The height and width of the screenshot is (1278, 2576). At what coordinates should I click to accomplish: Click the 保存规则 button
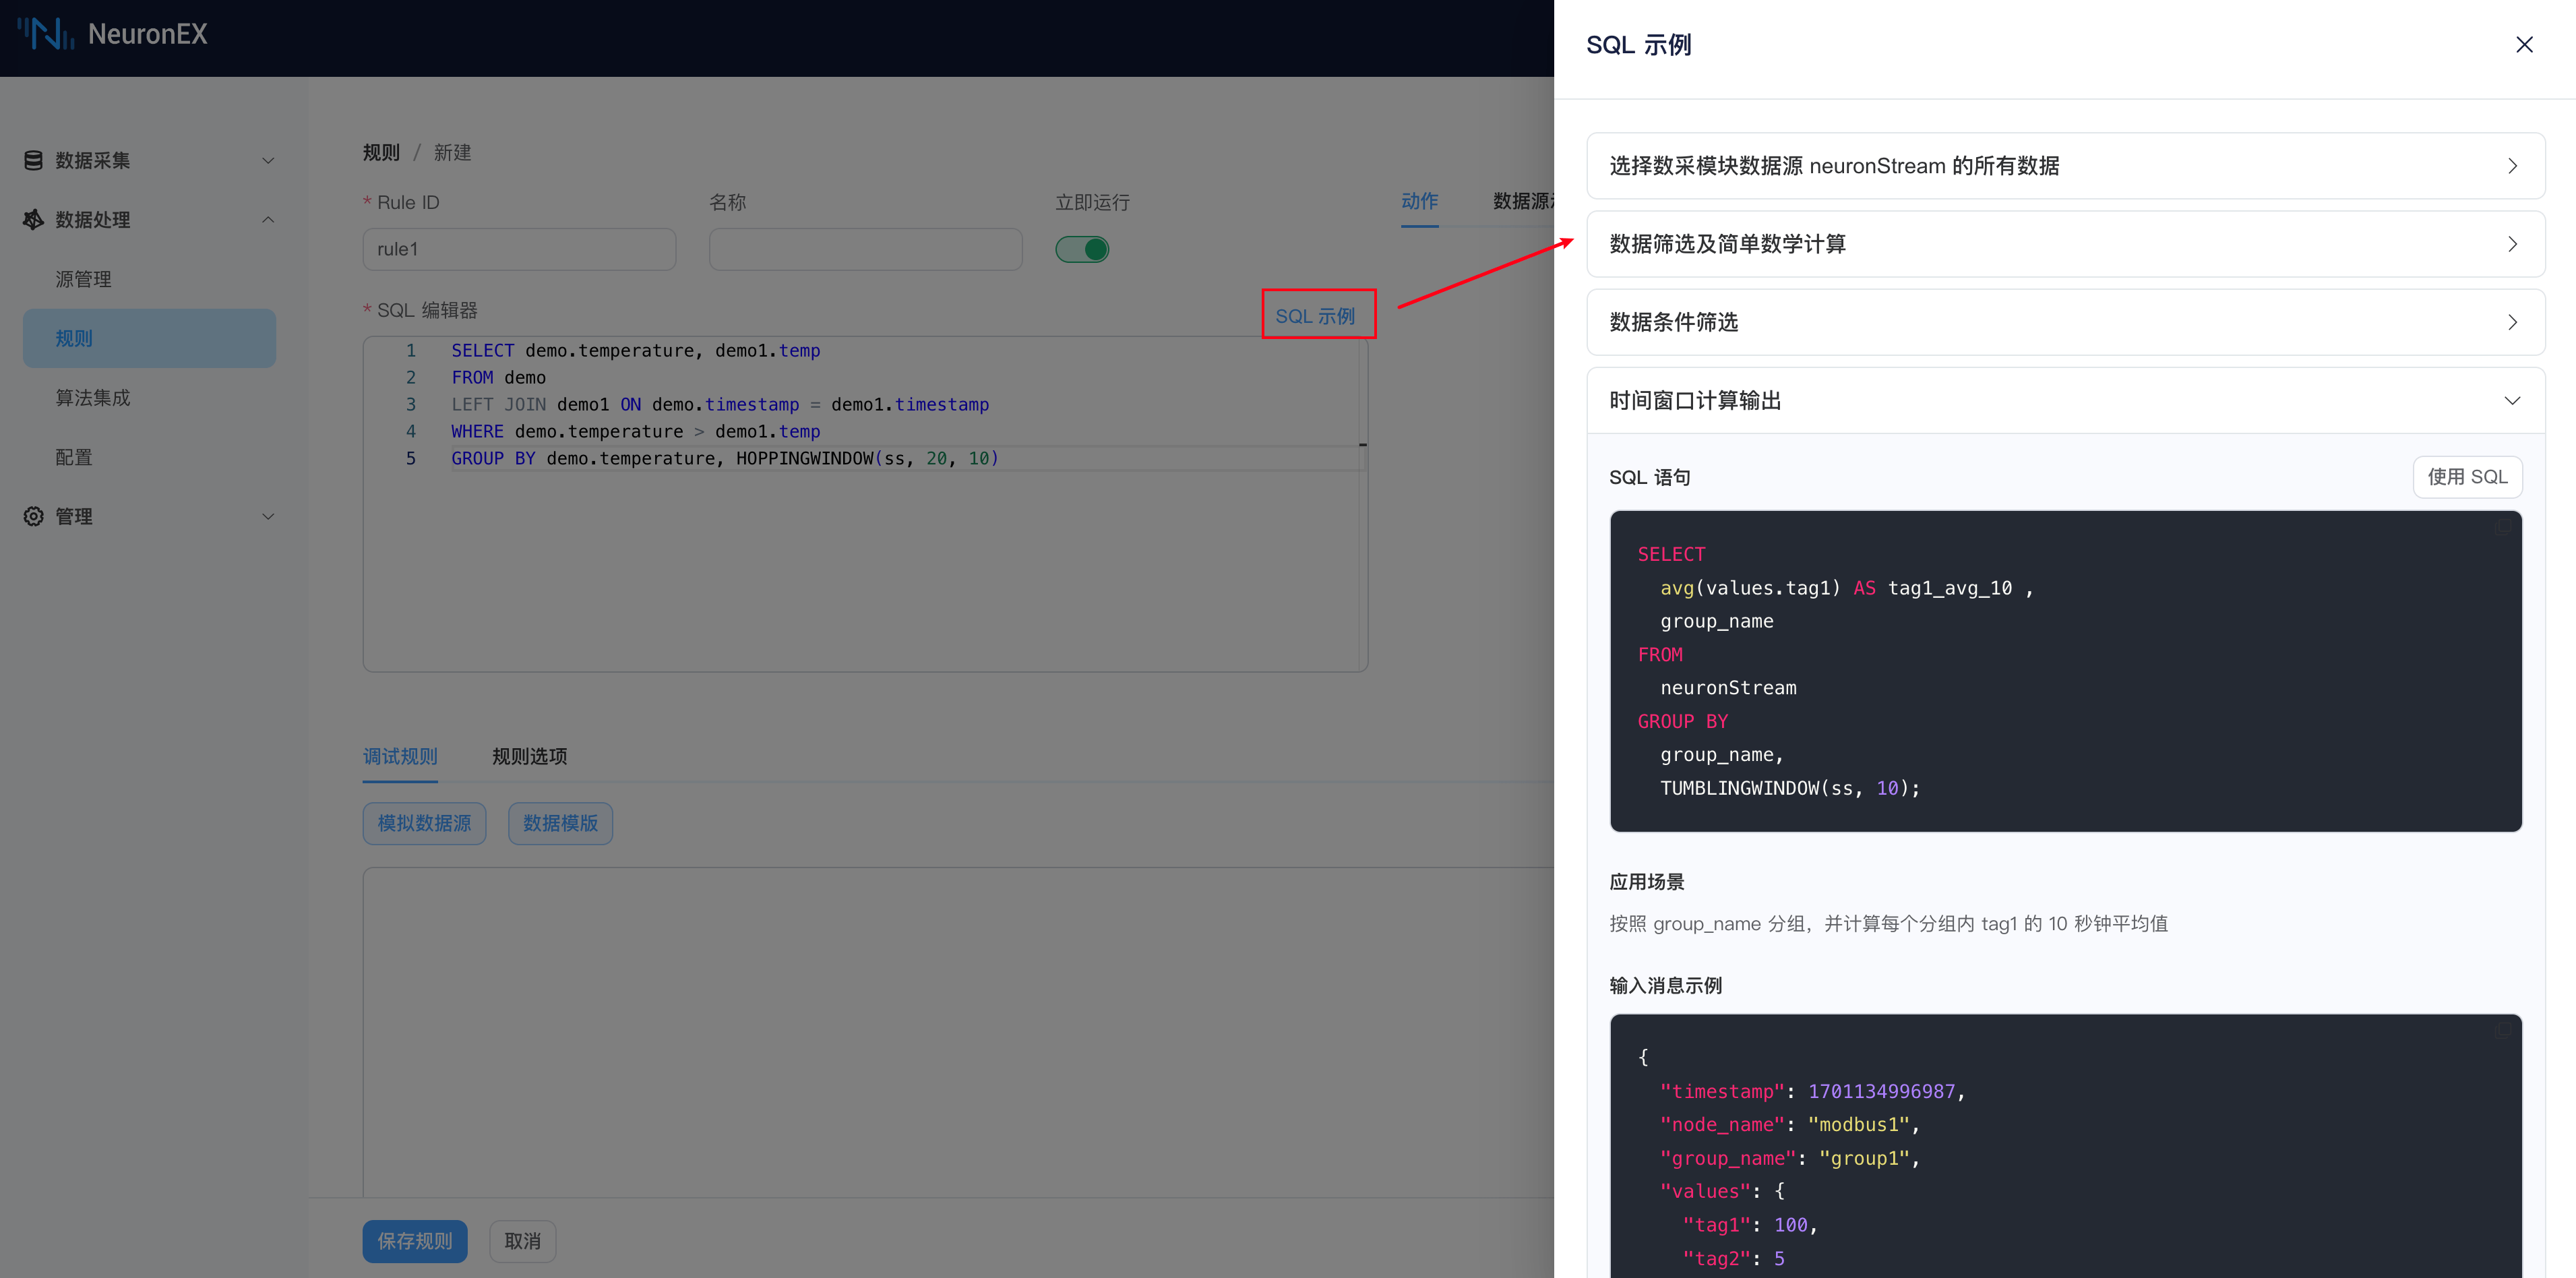click(x=414, y=1240)
